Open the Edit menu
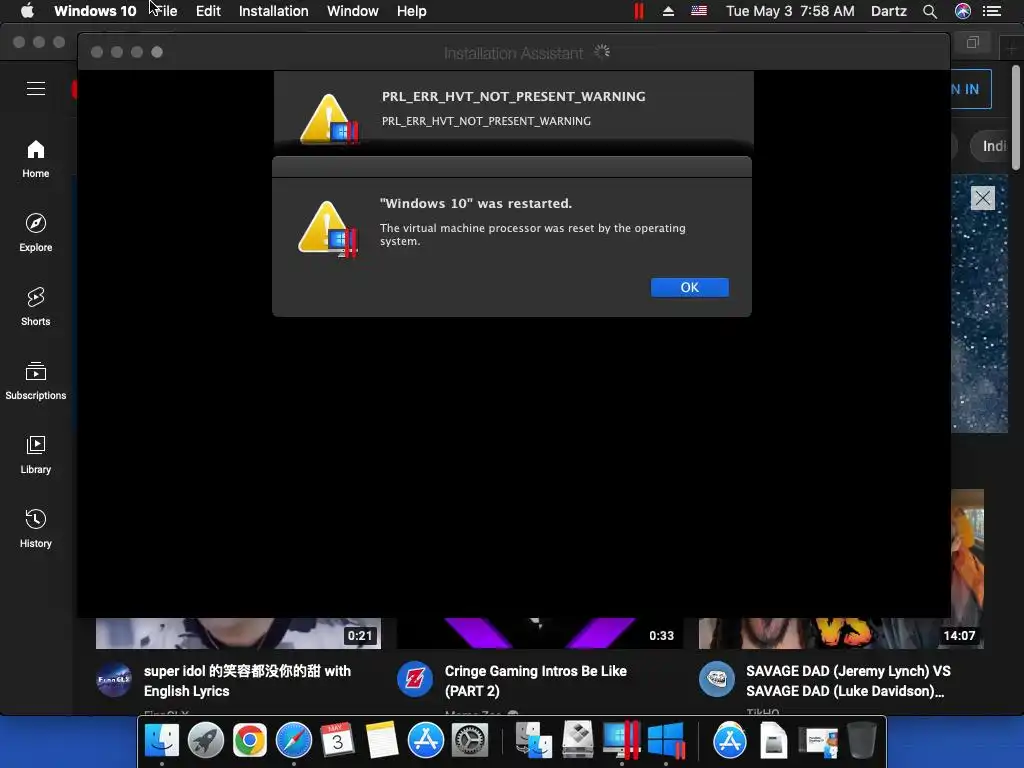1024x768 pixels. 208,11
